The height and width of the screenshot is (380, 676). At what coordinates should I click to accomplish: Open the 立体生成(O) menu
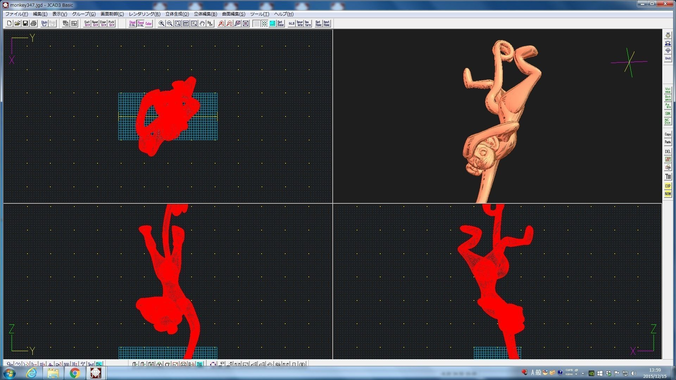177,14
